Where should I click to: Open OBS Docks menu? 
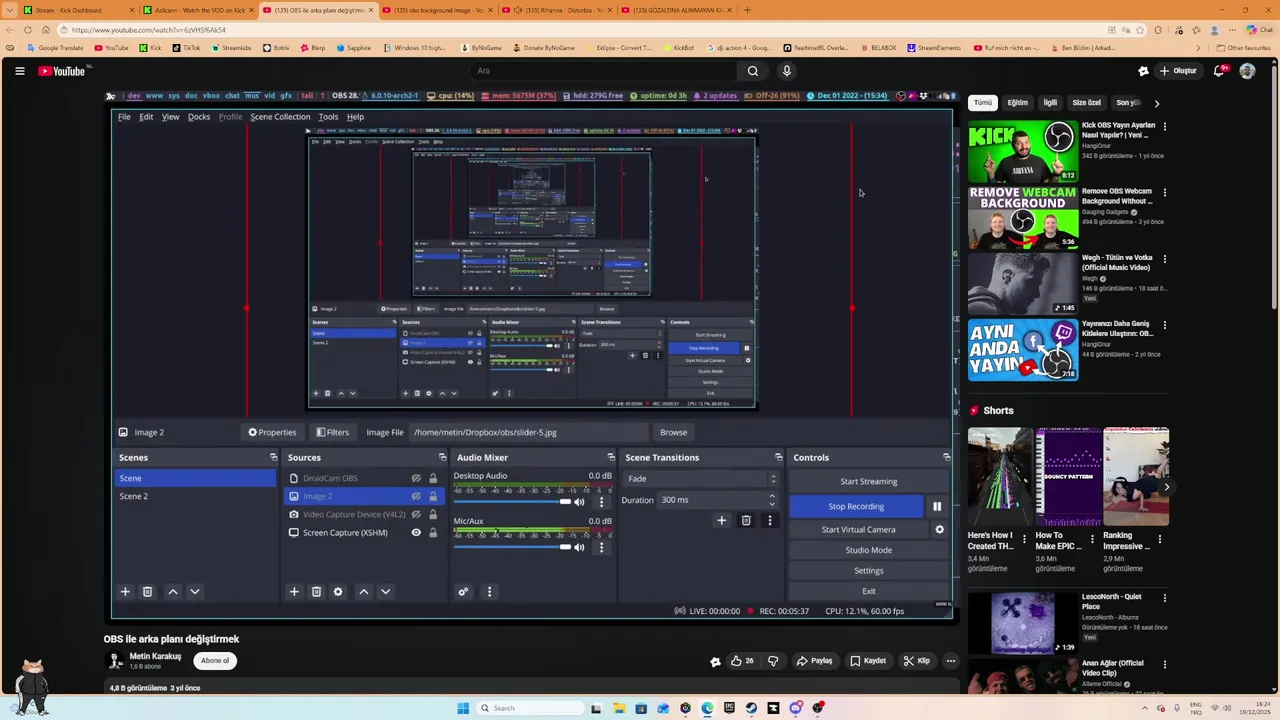coord(199,117)
